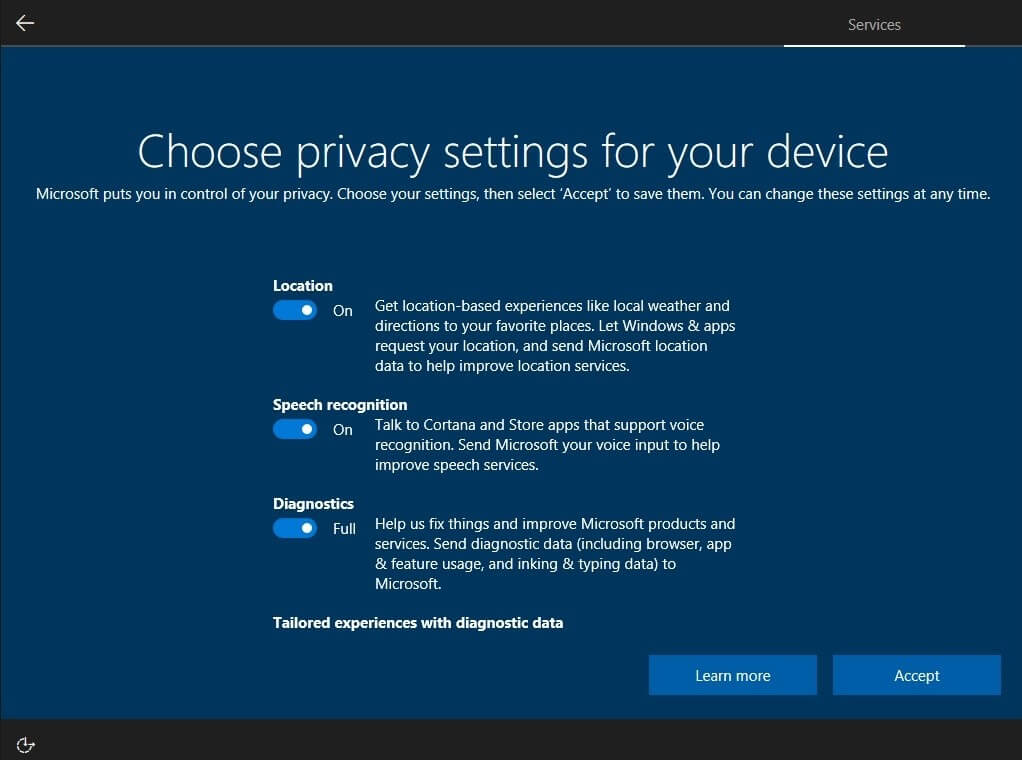Turn off the Location toggle
Screen dimensions: 1022x760
295,310
